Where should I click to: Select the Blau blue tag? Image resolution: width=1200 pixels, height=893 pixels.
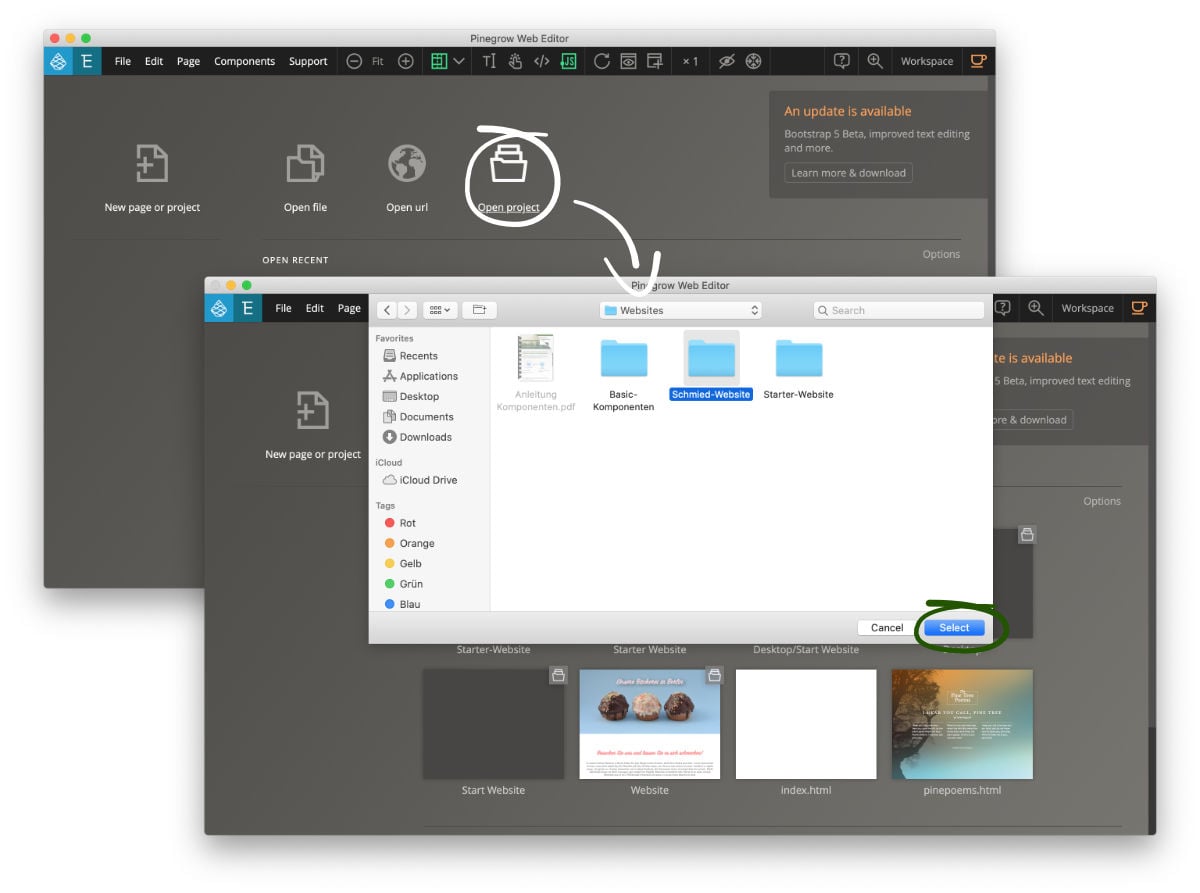pyautogui.click(x=402, y=604)
